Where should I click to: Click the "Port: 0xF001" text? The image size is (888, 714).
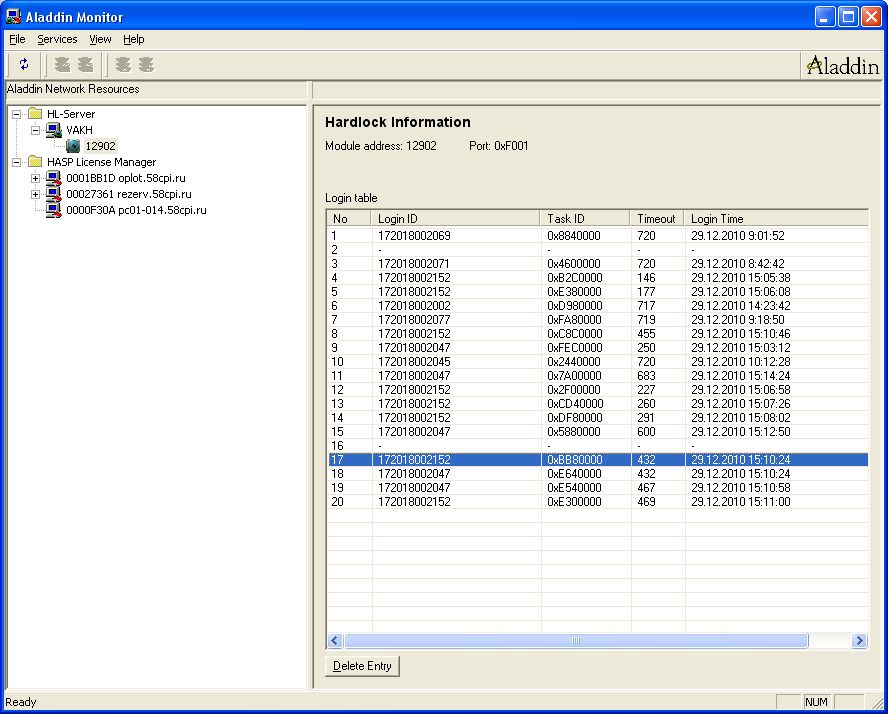tap(499, 146)
